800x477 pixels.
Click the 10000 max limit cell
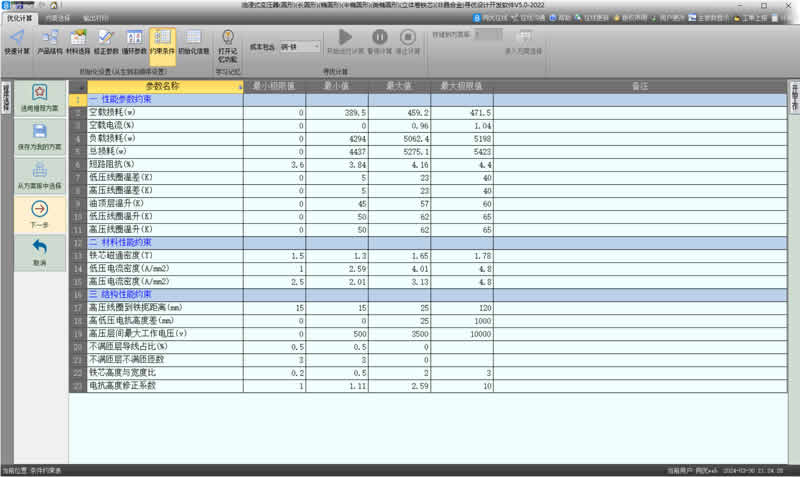pyautogui.click(x=462, y=334)
